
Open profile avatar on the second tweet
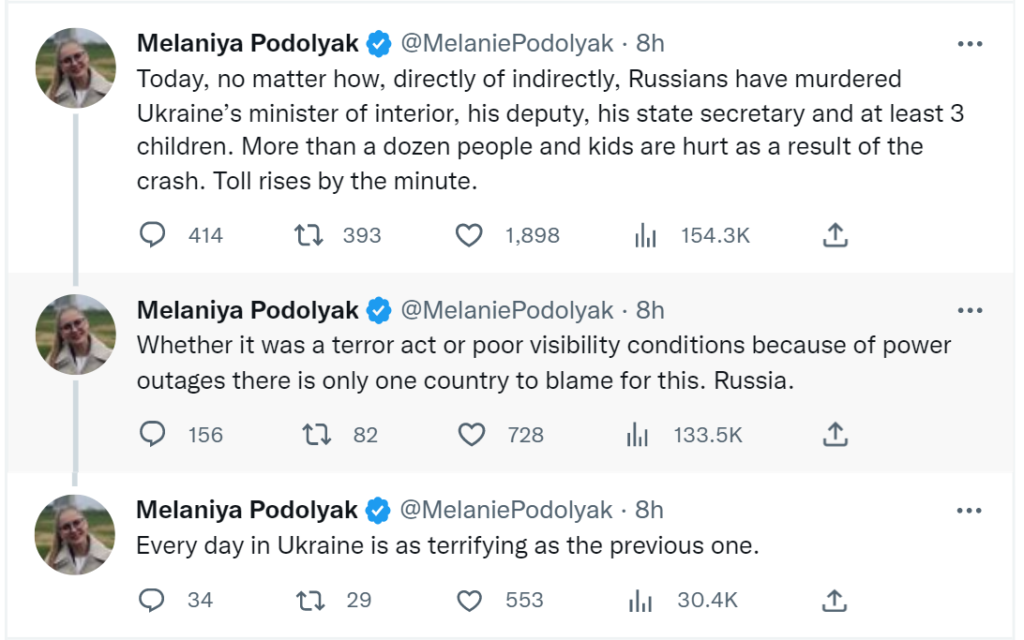pyautogui.click(x=76, y=334)
